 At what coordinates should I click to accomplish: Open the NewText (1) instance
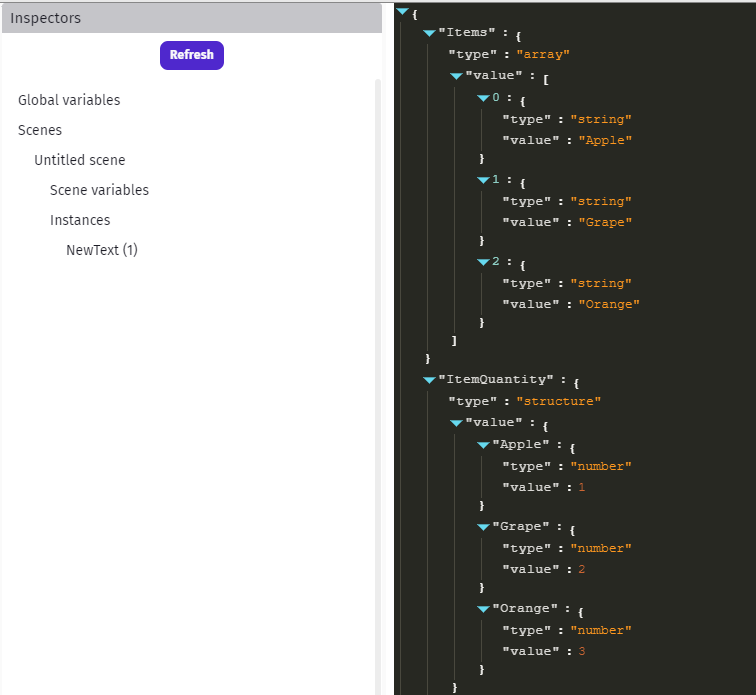click(102, 250)
